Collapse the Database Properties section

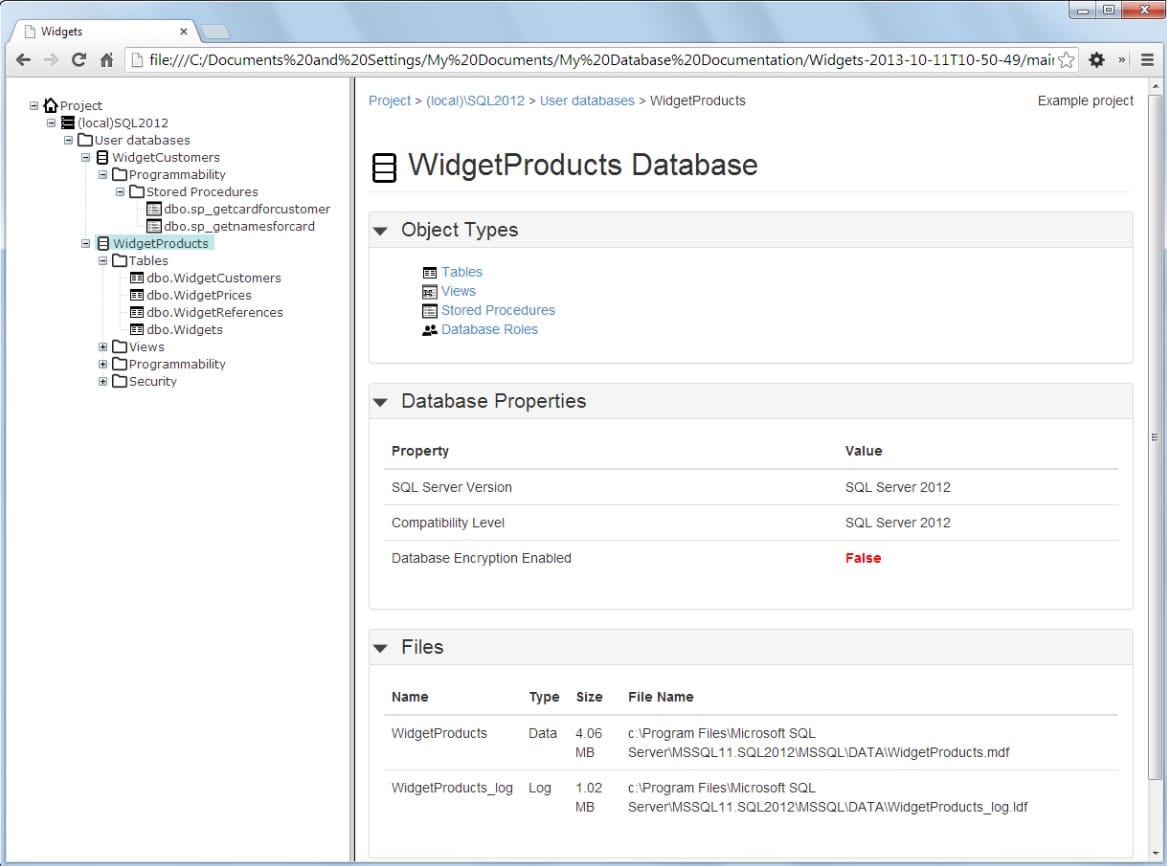(x=380, y=402)
